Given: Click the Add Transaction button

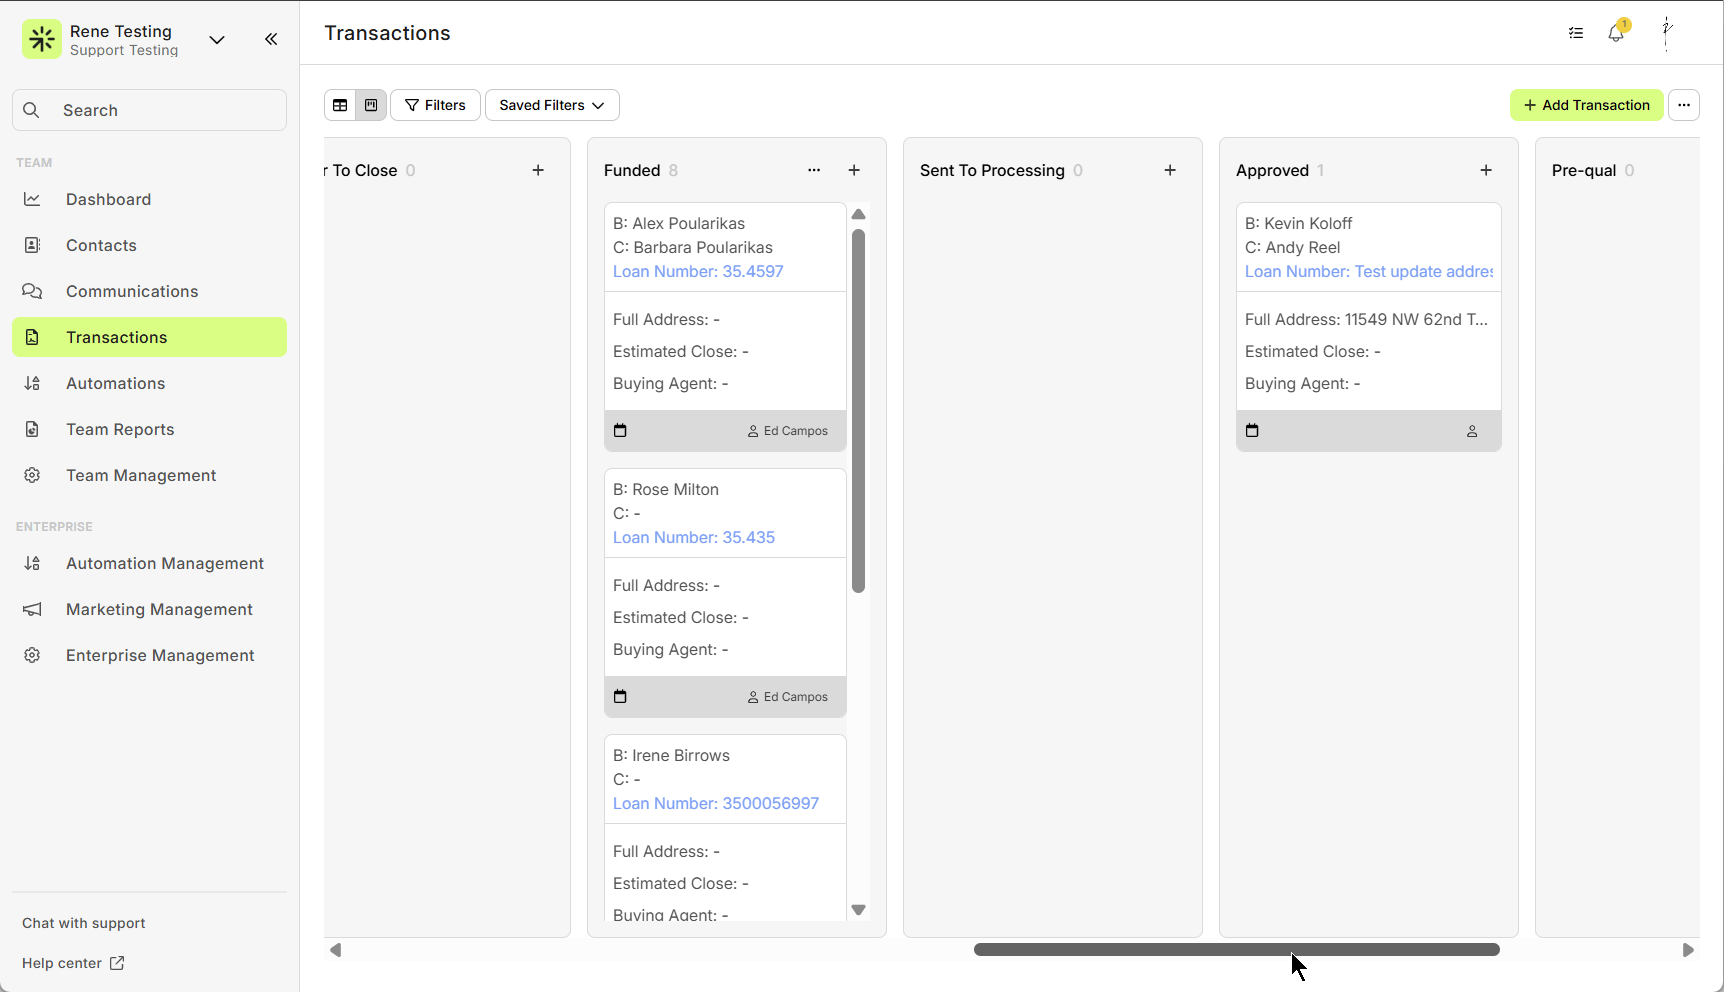Looking at the screenshot, I should pyautogui.click(x=1586, y=105).
